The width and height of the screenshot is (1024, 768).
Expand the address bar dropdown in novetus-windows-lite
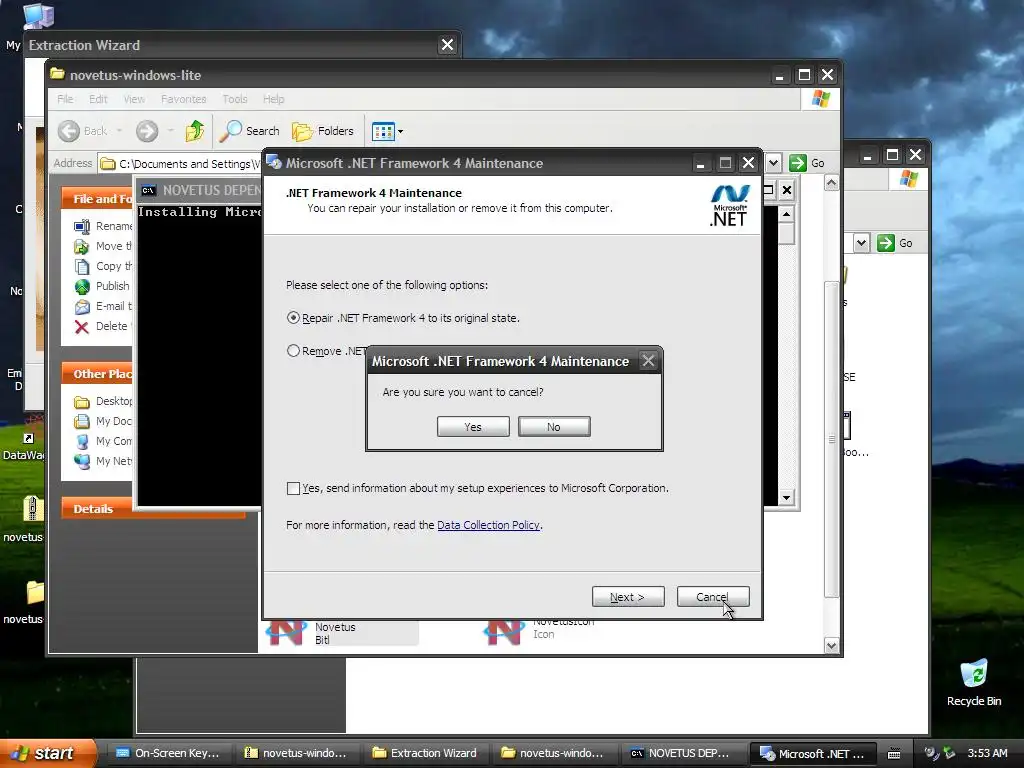(x=773, y=163)
